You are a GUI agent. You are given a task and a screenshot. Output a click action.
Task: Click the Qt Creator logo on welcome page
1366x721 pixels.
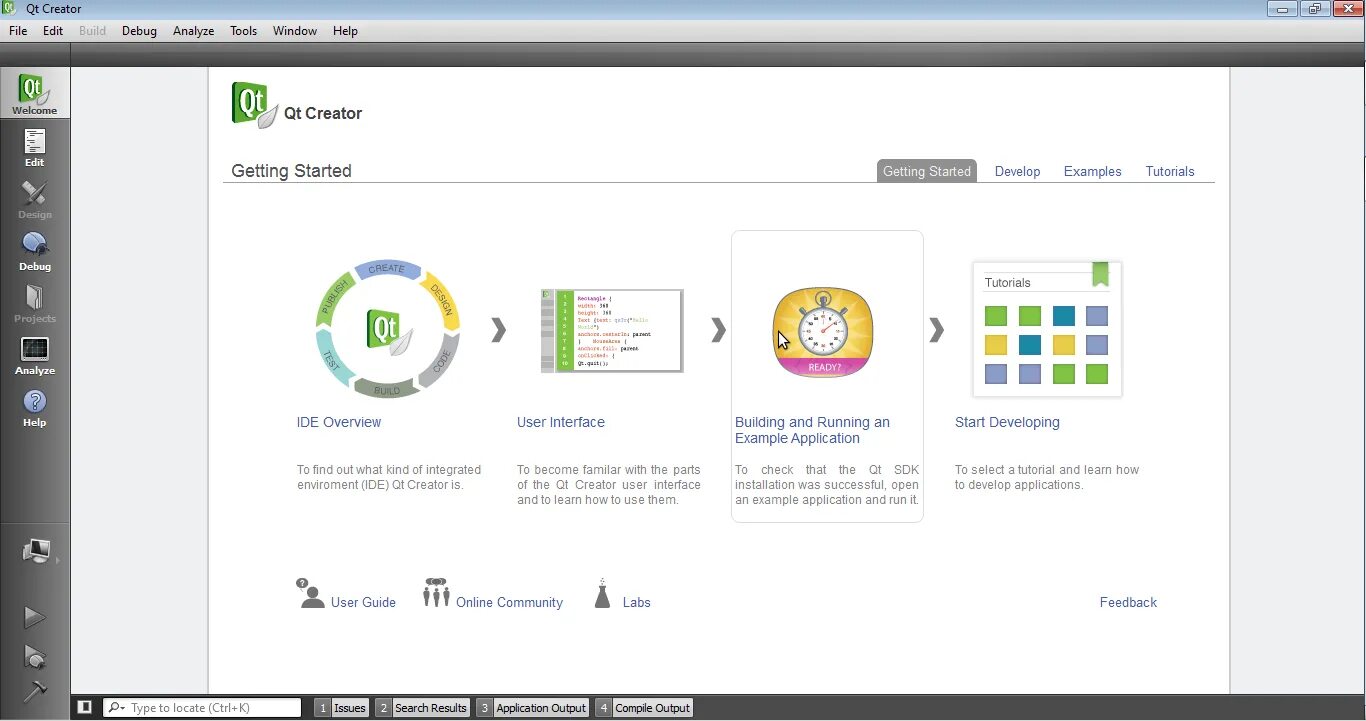click(x=255, y=105)
